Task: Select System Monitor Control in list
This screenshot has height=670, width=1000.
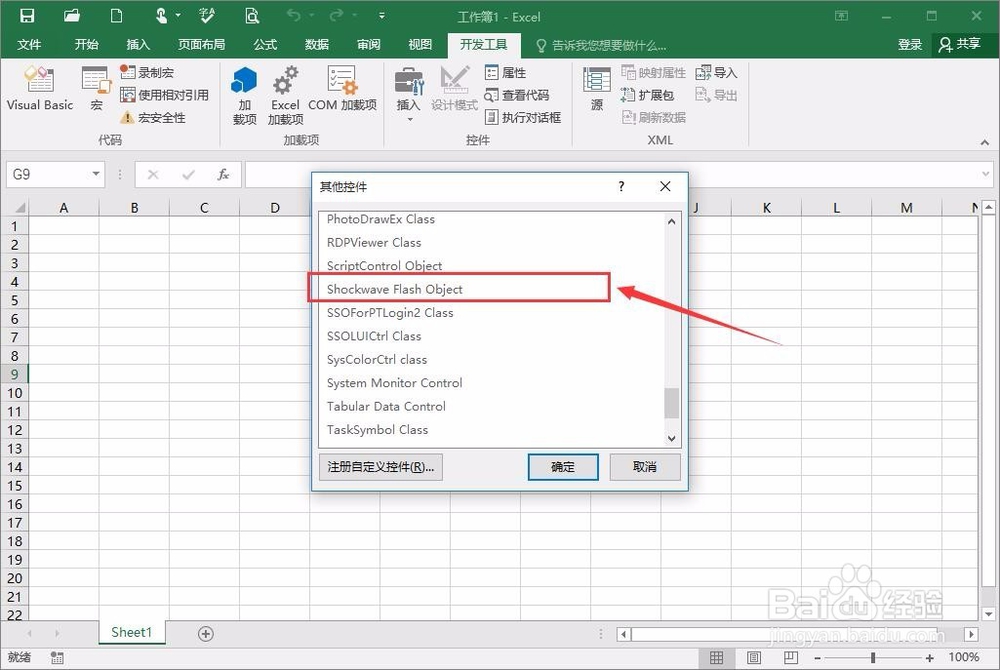Action: [491, 382]
